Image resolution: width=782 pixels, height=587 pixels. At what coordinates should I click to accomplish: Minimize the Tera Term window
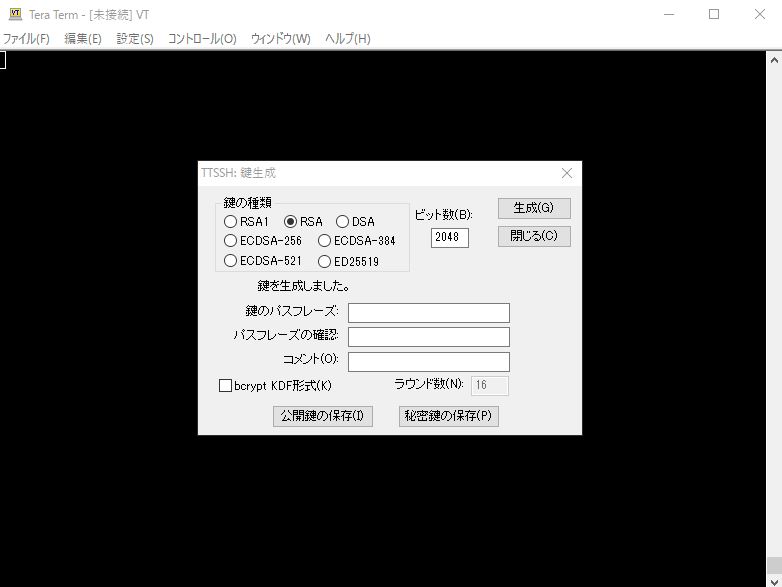pos(669,14)
